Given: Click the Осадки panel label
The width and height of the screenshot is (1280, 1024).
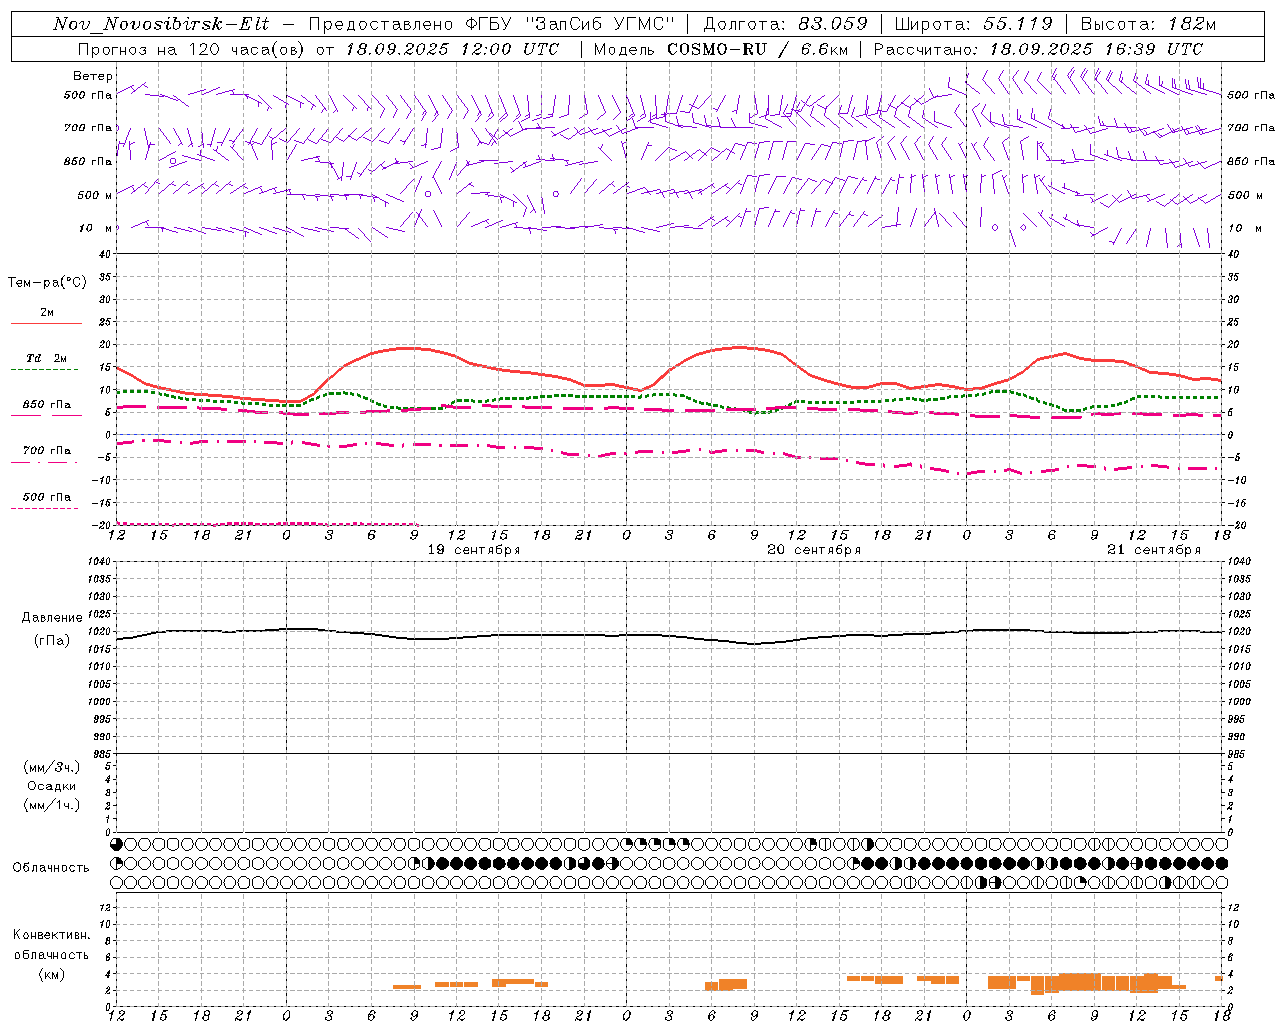Looking at the screenshot, I should tap(52, 786).
